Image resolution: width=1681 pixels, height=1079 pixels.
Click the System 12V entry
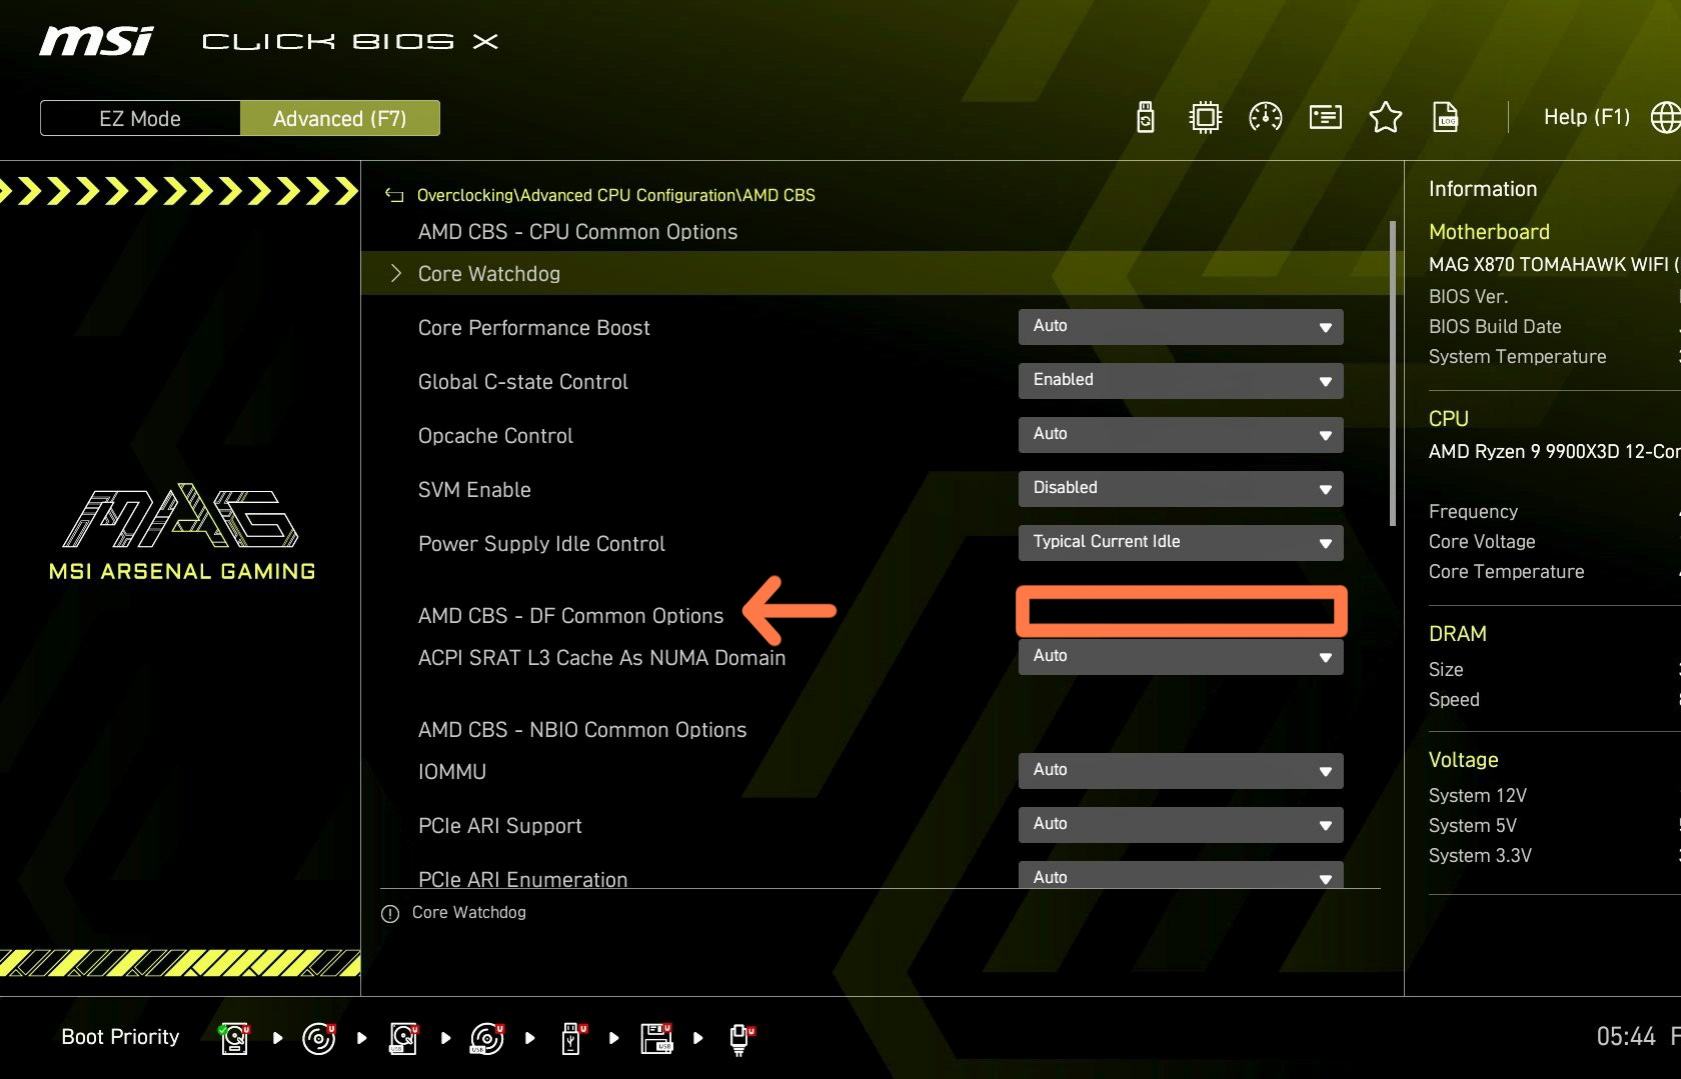1478,796
